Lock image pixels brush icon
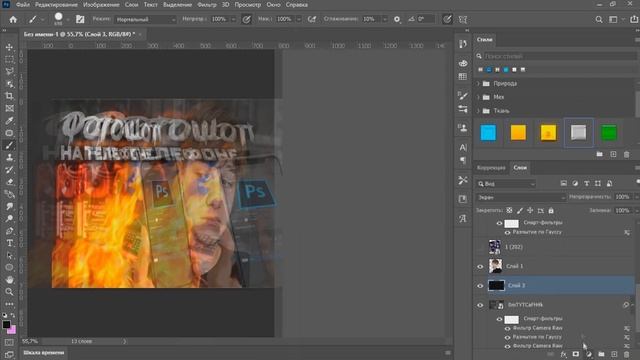 [520, 211]
